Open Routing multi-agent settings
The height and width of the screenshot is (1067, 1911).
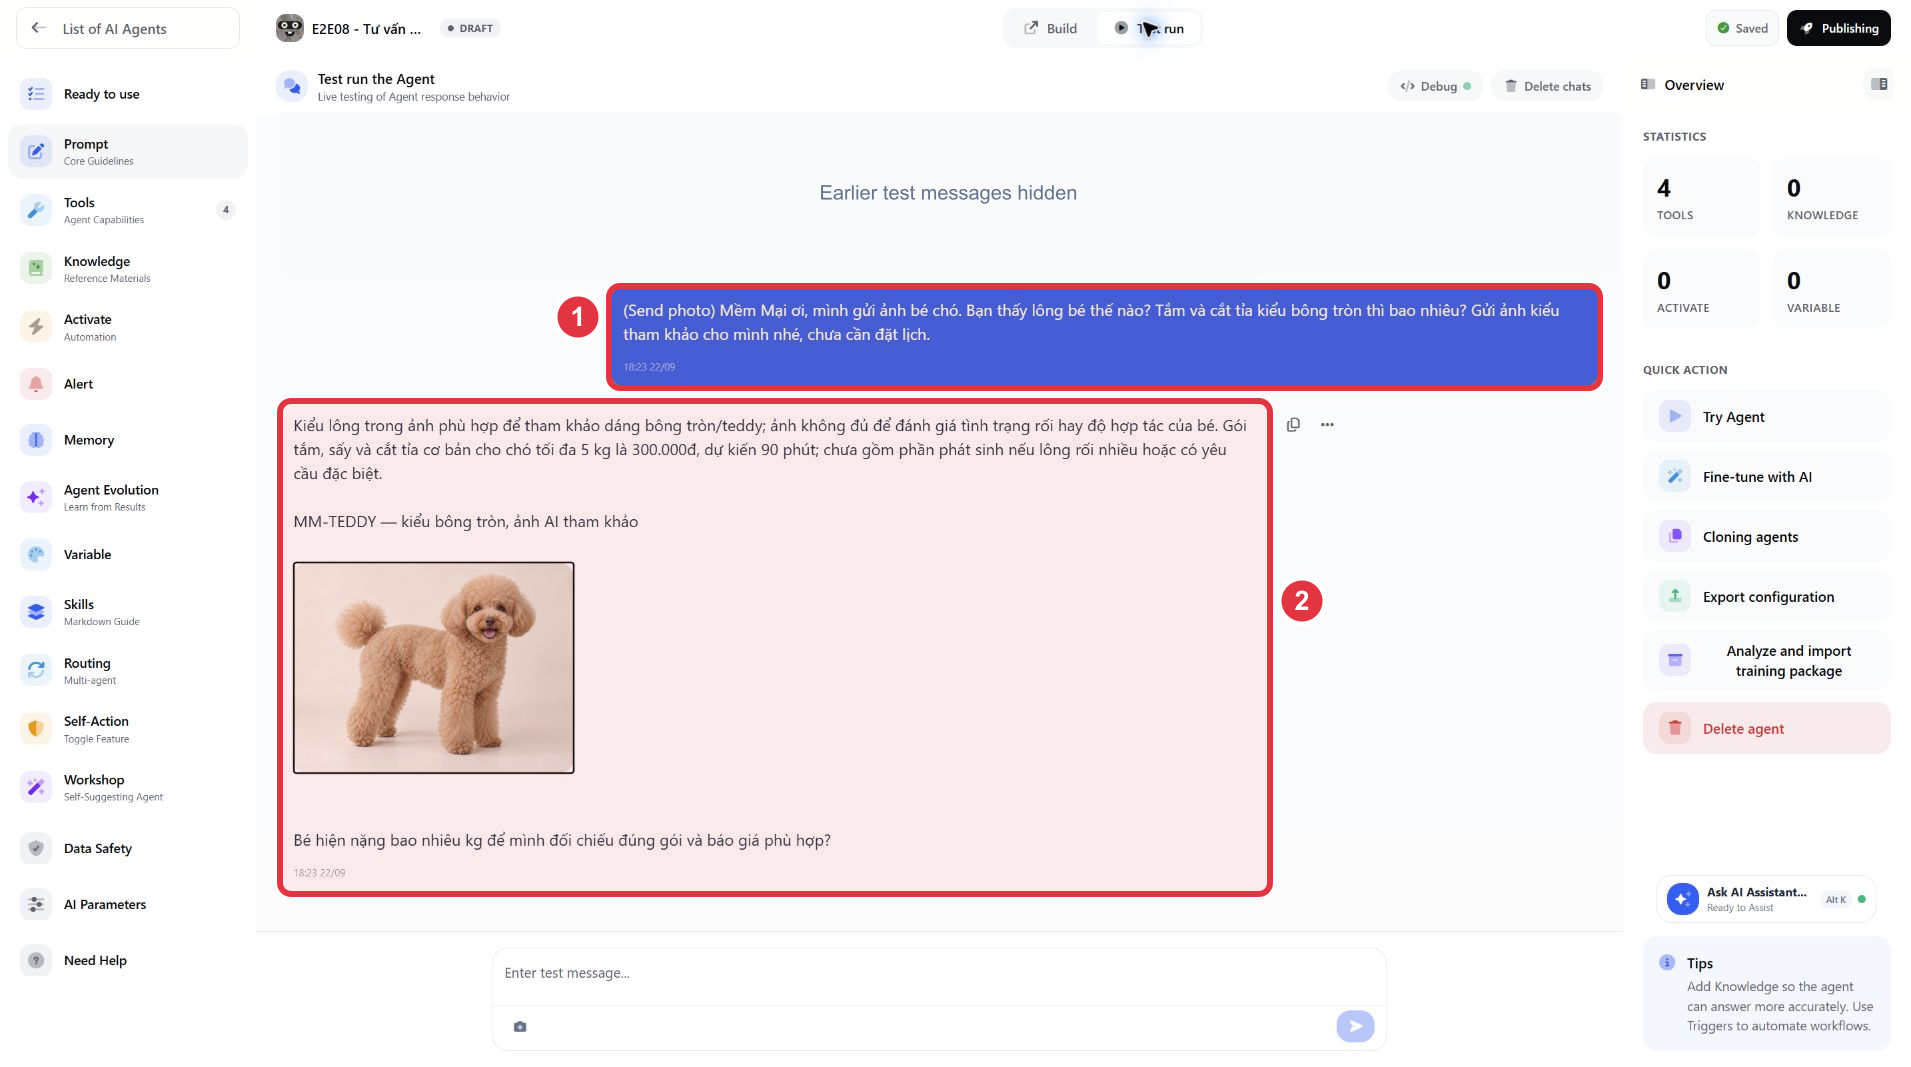[x=127, y=671]
